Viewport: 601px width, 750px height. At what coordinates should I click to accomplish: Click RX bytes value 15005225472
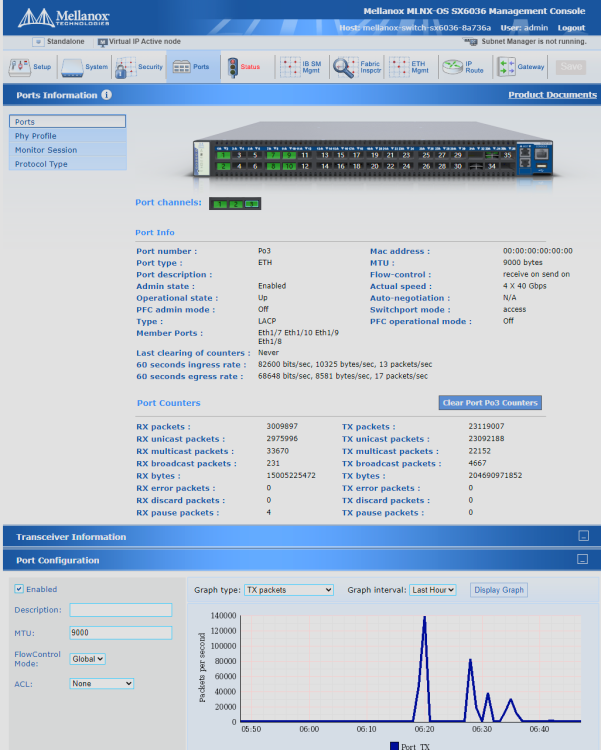pos(291,475)
